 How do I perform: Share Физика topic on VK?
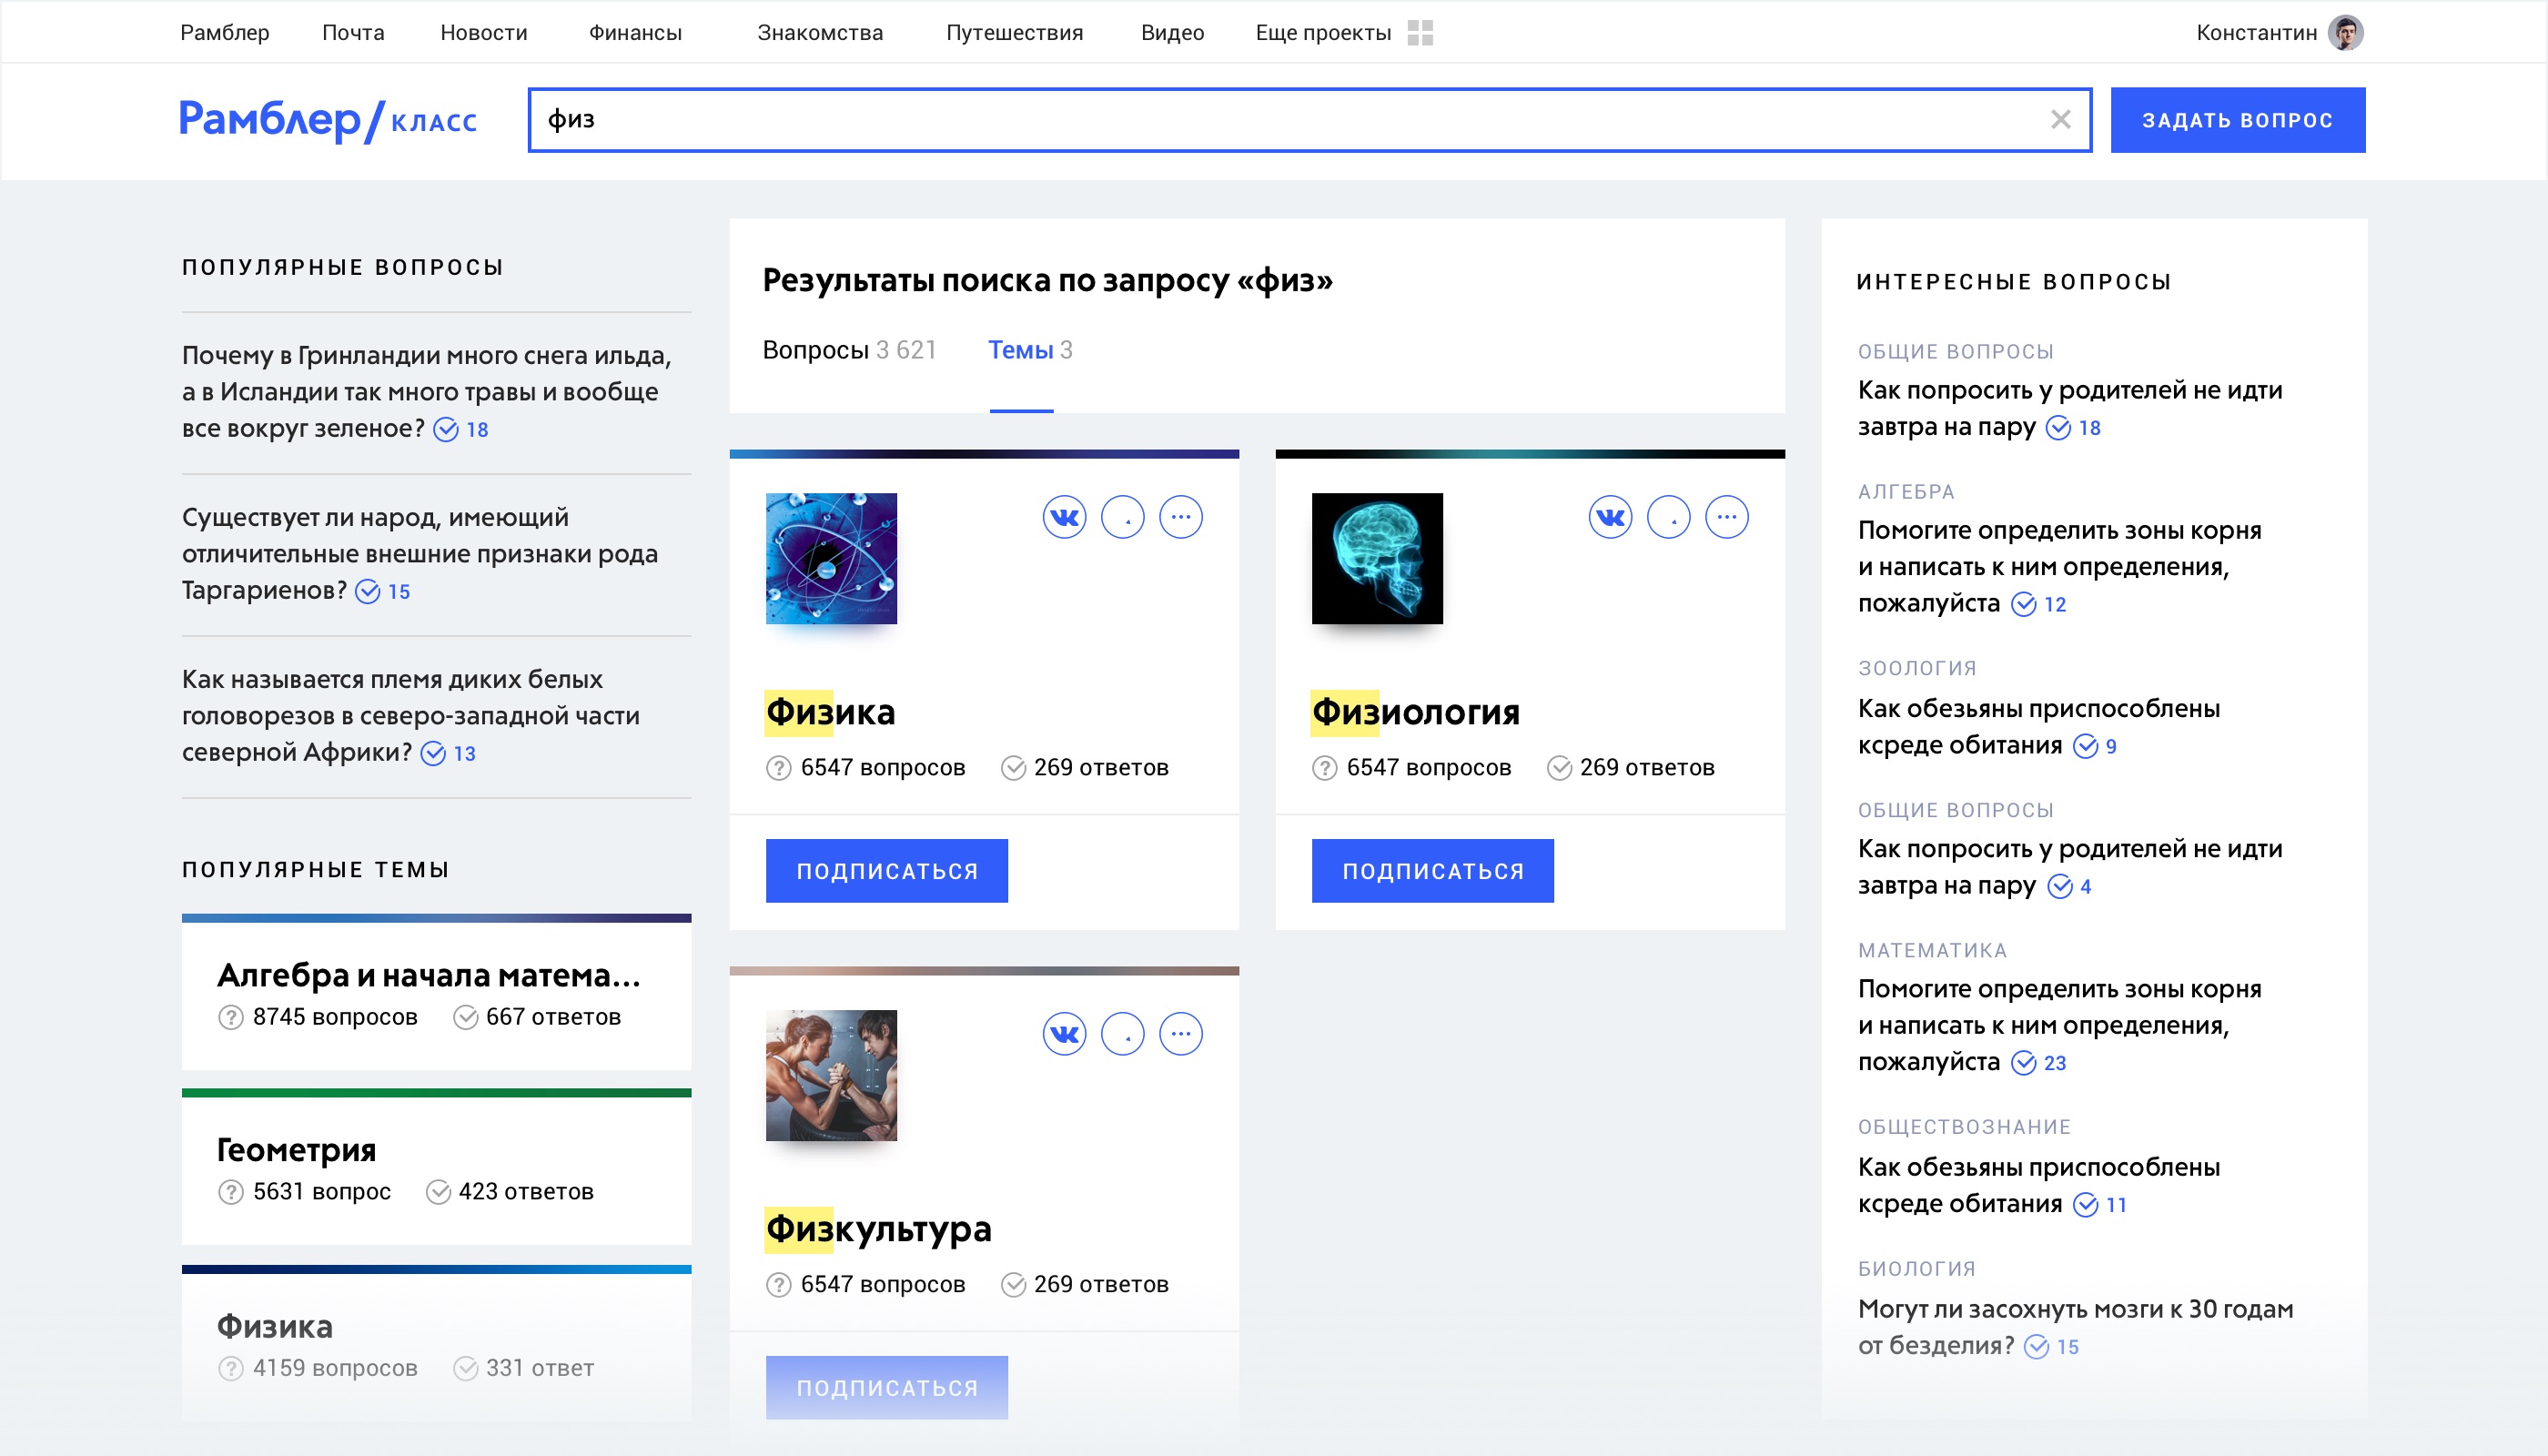pyautogui.click(x=1064, y=517)
